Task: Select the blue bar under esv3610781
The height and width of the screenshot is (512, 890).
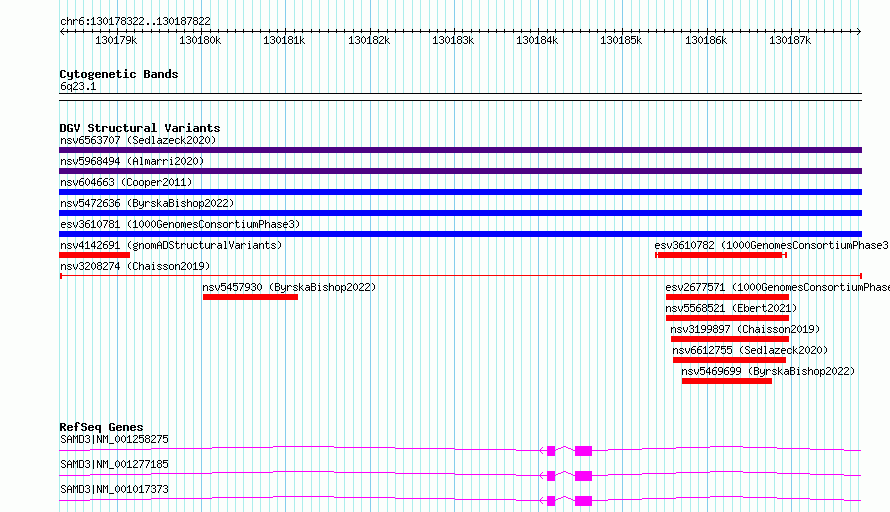Action: 460,234
